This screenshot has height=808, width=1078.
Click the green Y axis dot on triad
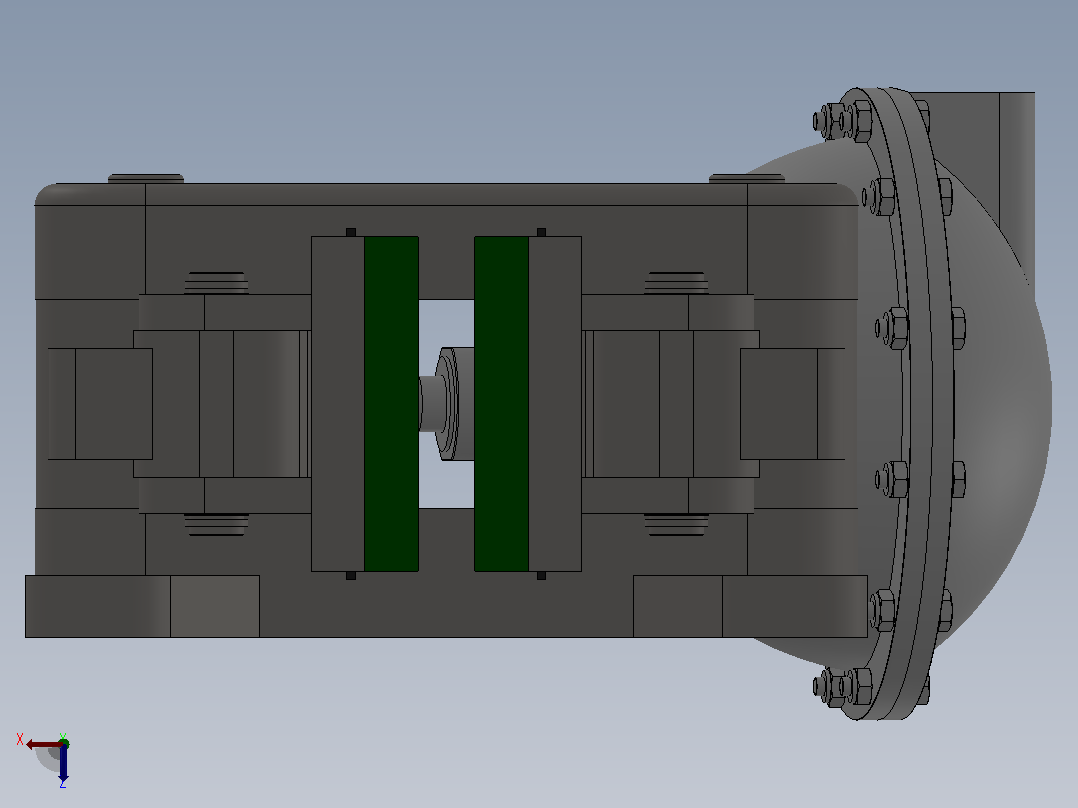64,743
